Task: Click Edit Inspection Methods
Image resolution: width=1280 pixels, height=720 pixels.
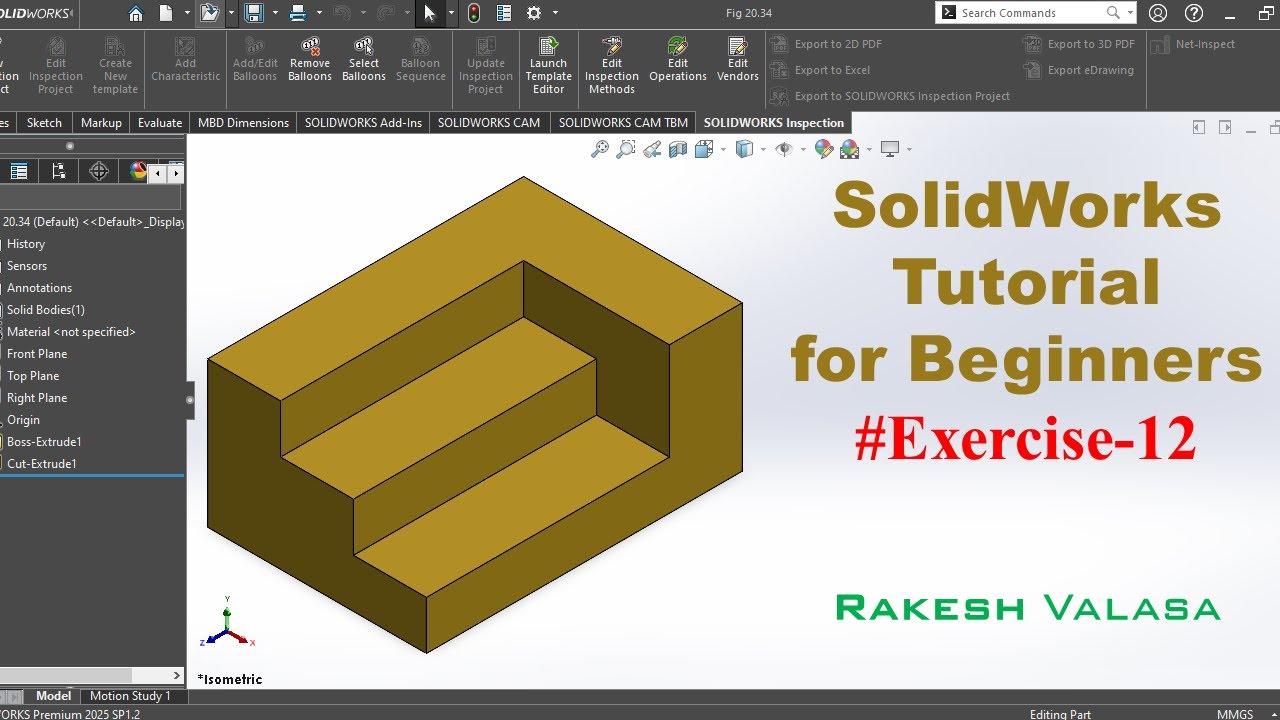Action: click(612, 66)
